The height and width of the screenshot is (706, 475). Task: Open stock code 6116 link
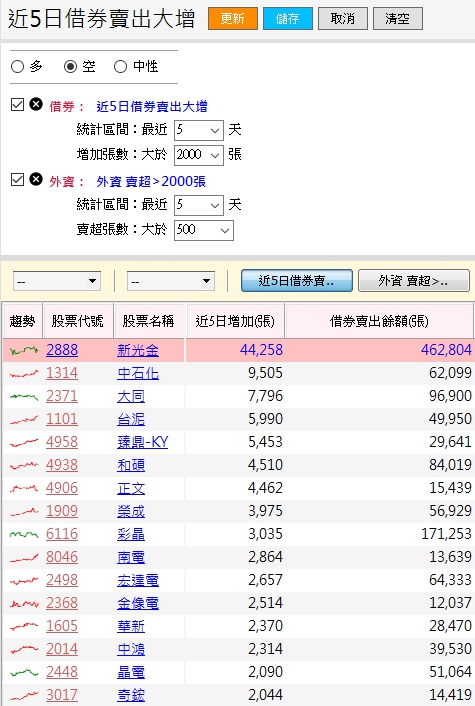coord(62,534)
